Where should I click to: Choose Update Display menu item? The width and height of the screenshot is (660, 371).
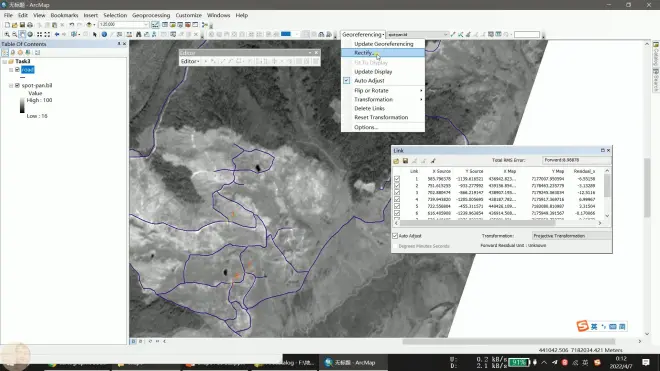point(383,72)
